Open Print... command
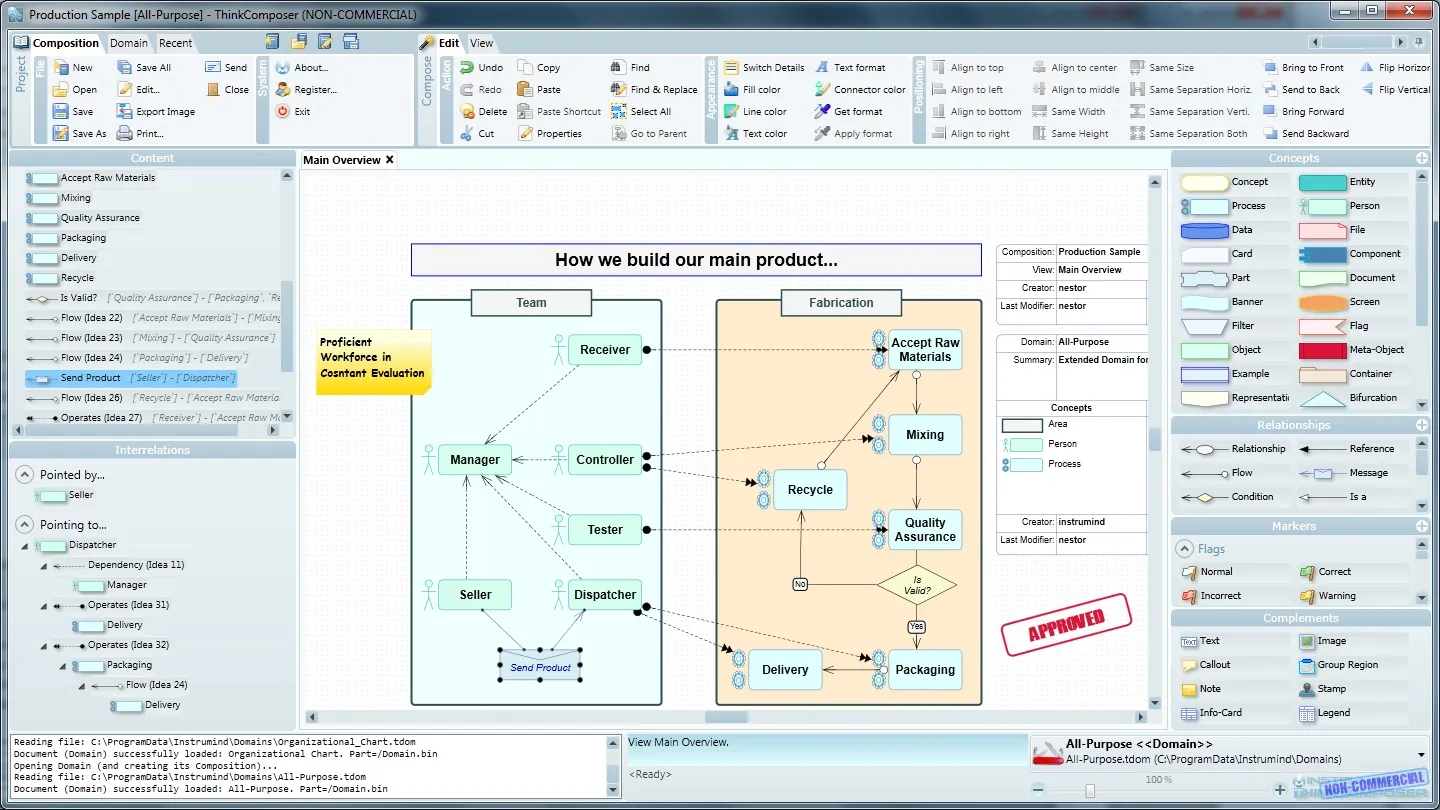The image size is (1440, 810). click(x=140, y=134)
